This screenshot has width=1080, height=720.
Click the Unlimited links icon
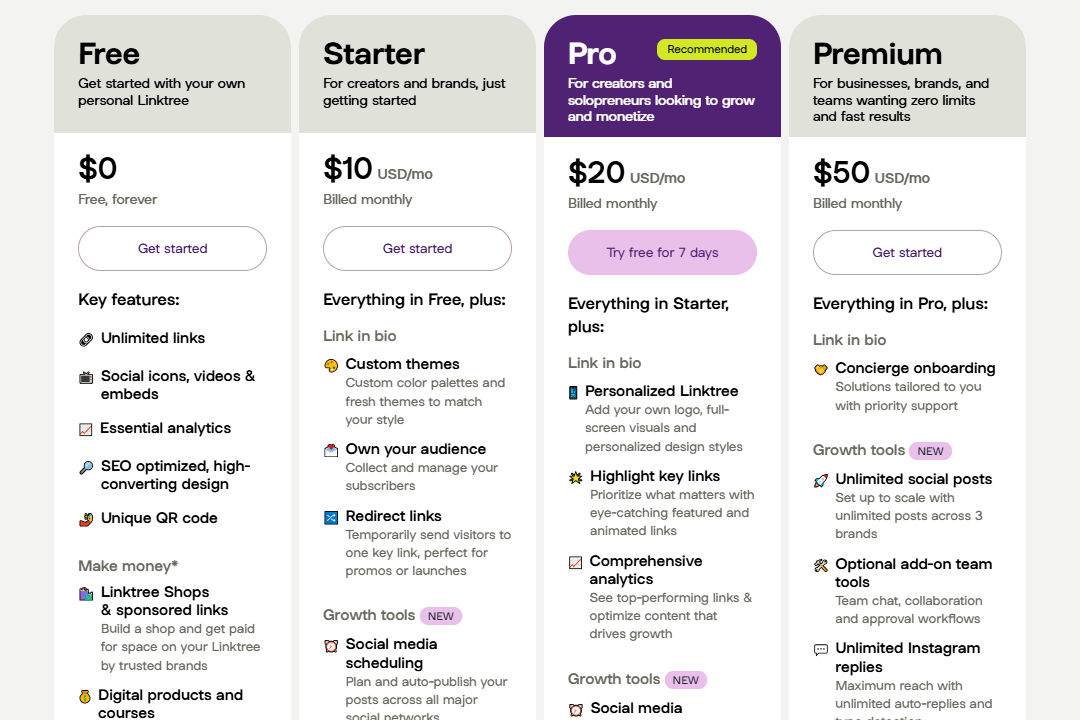86,339
